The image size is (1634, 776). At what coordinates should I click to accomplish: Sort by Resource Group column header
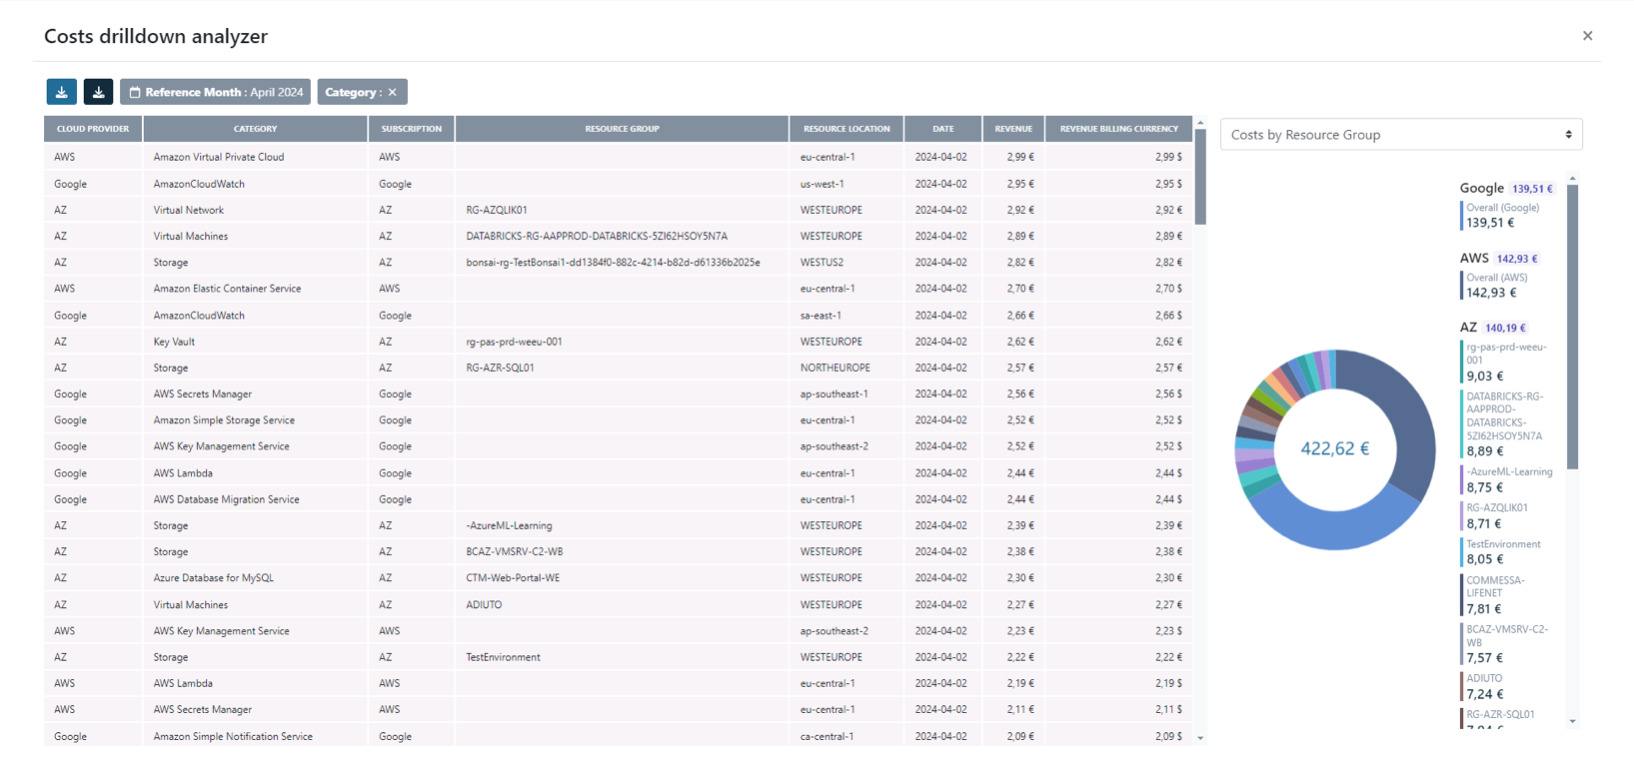[x=621, y=129]
